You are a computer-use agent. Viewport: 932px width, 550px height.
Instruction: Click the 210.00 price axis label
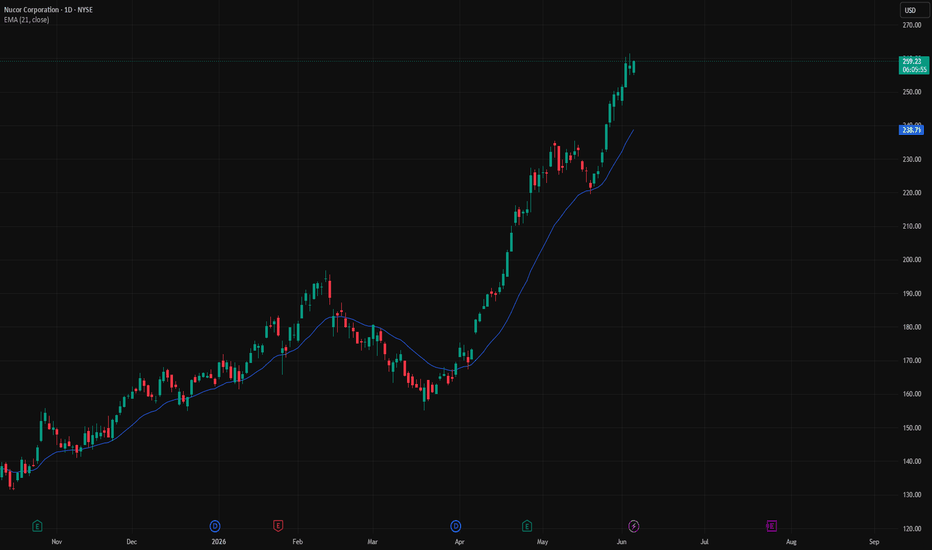pyautogui.click(x=912, y=226)
